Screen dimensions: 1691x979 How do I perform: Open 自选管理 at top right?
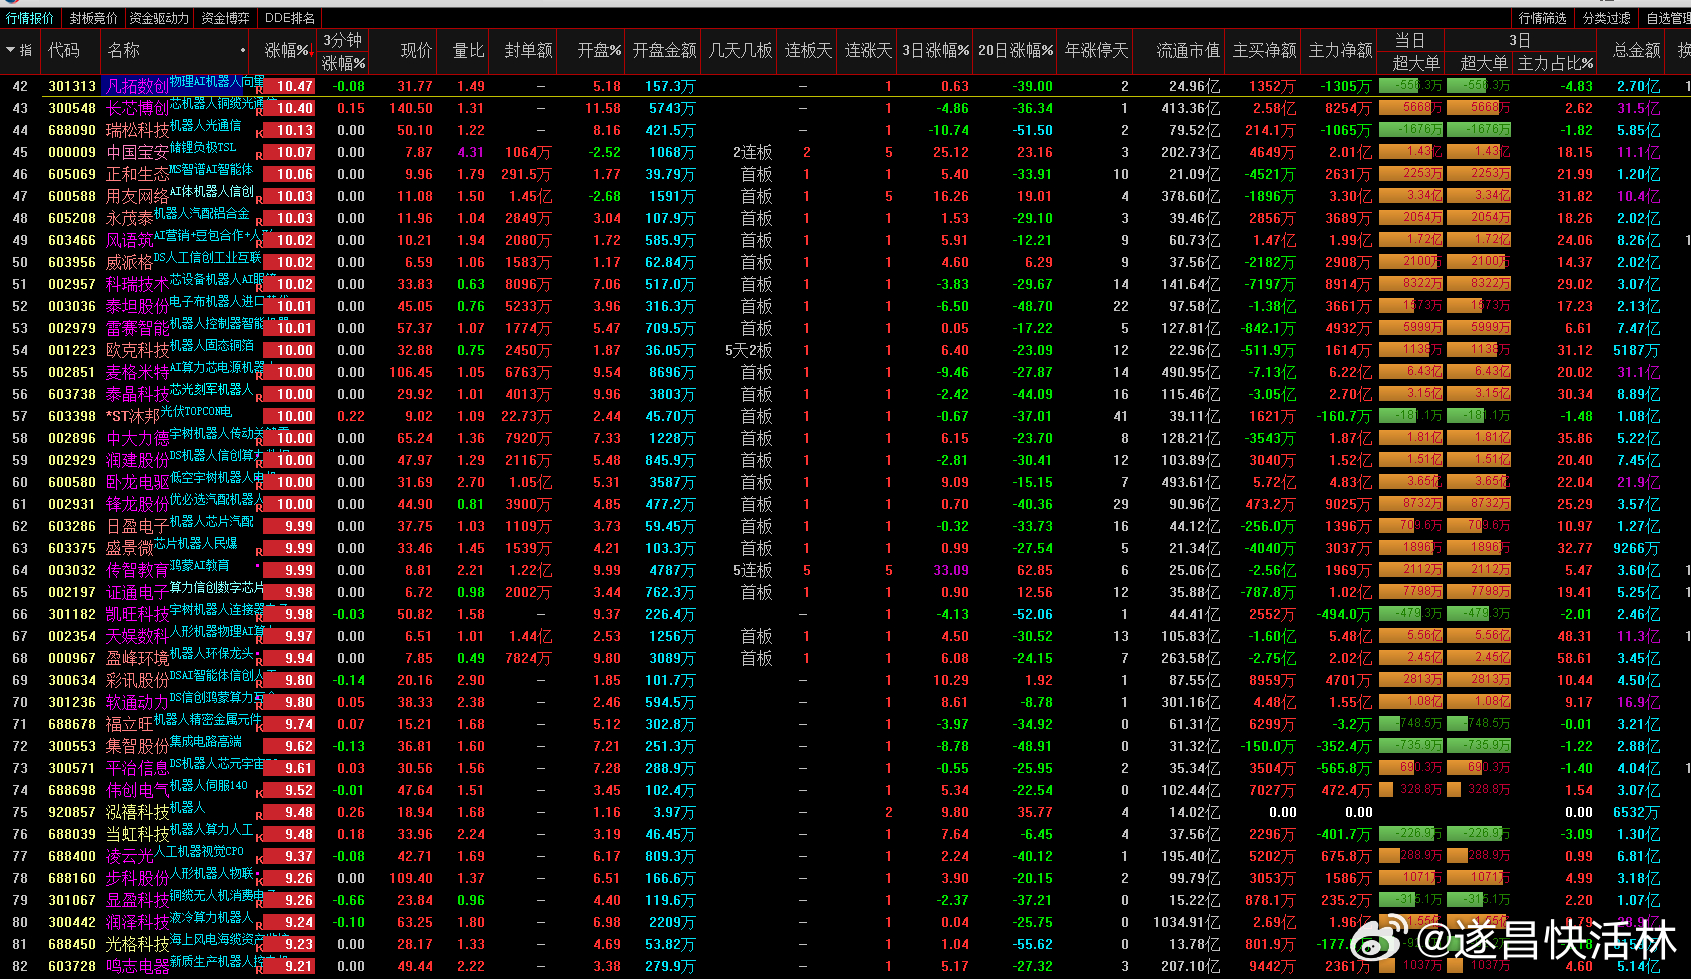(x=1667, y=18)
